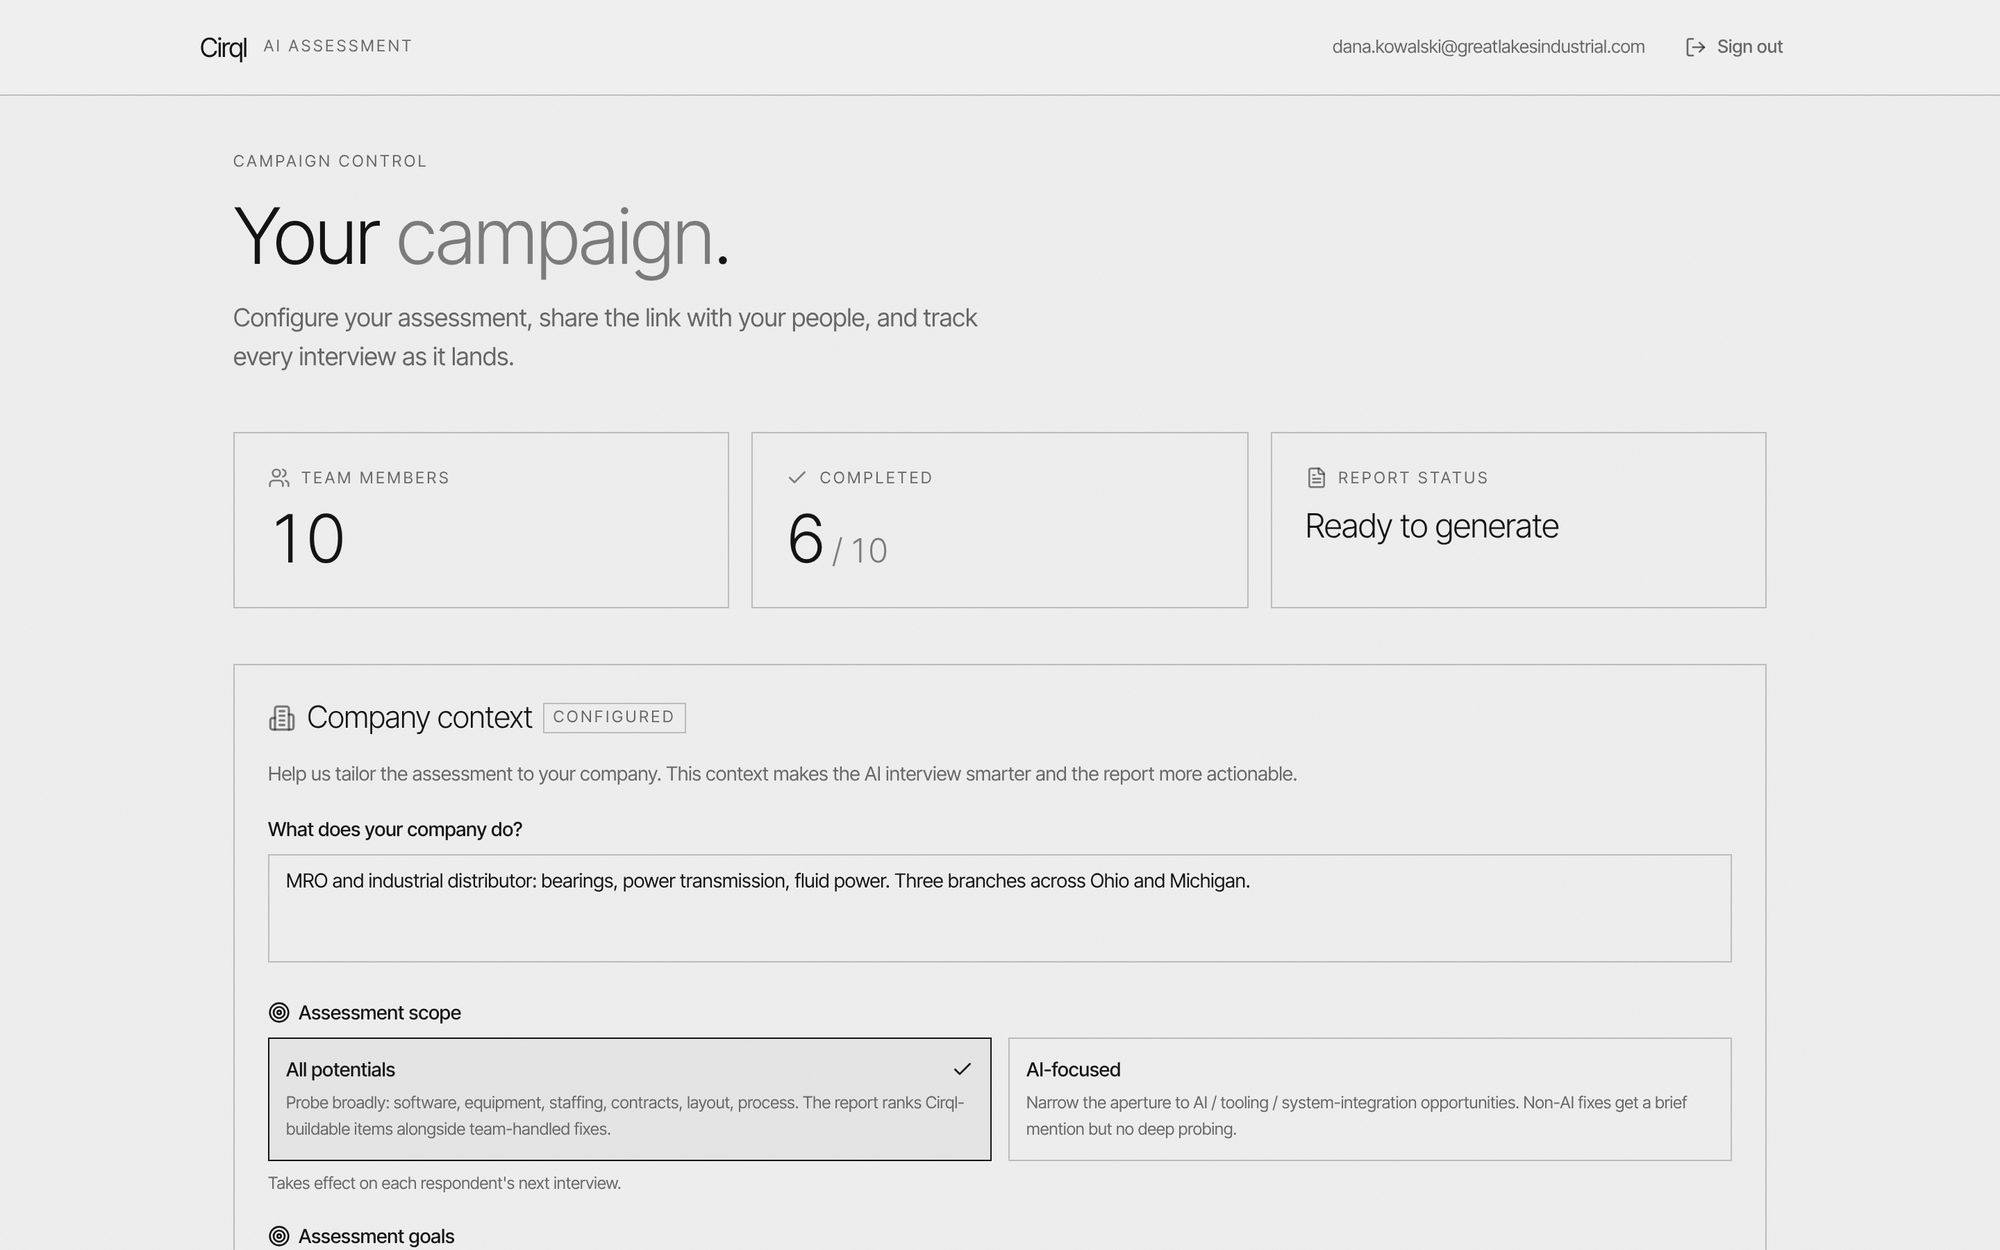The height and width of the screenshot is (1250, 2000).
Task: Click the Ready to generate status text
Action: (1432, 526)
